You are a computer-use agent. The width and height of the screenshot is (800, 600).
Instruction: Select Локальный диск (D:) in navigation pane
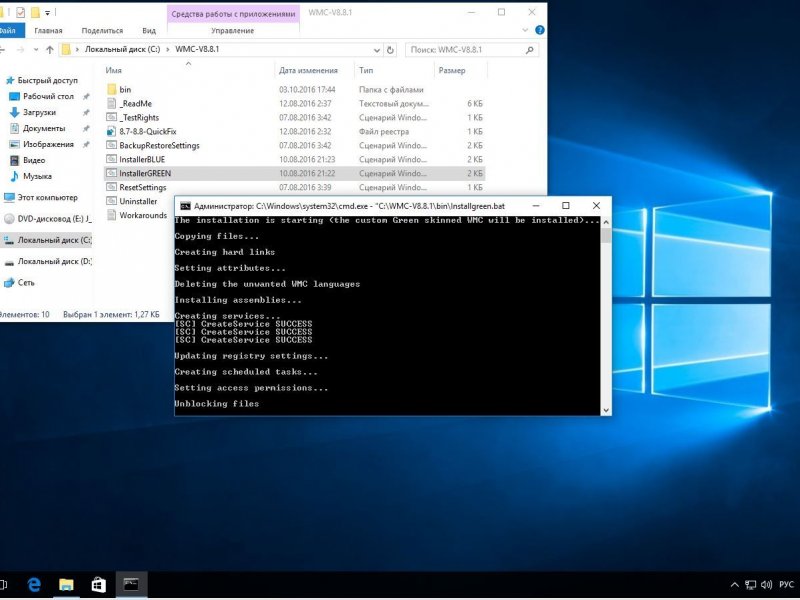click(54, 261)
